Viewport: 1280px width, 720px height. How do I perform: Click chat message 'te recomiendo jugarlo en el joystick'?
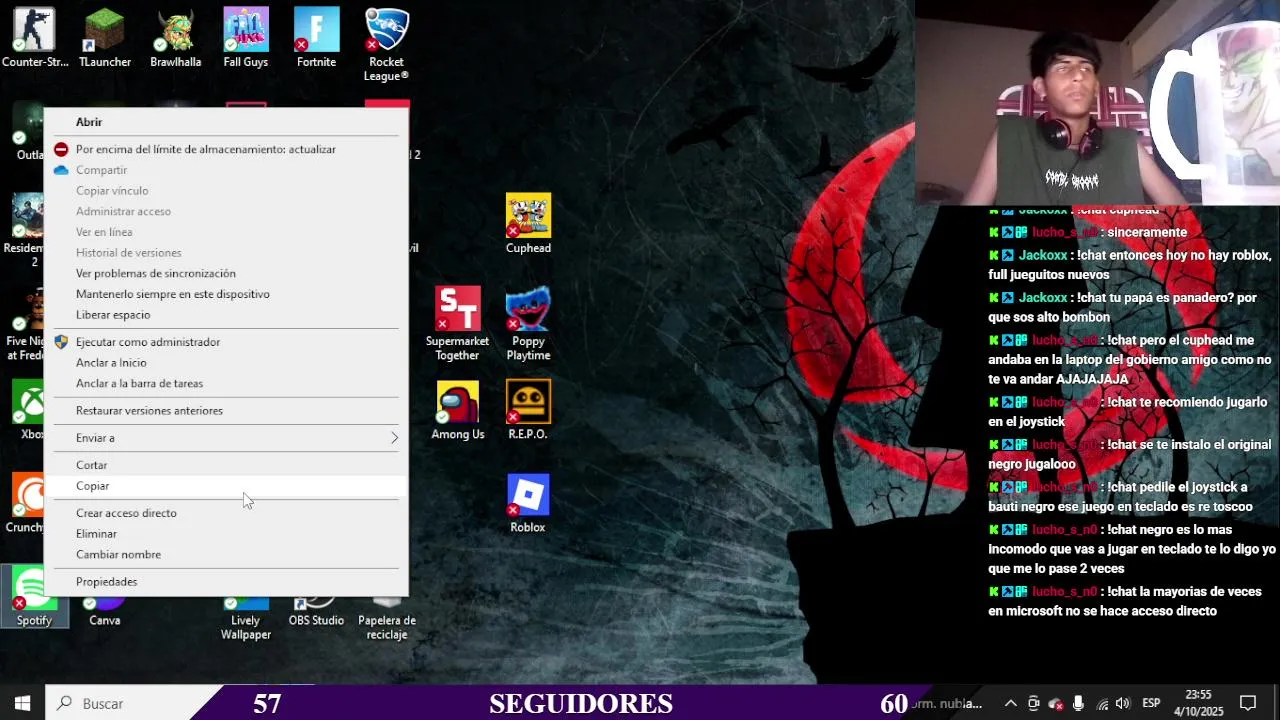click(x=1128, y=412)
